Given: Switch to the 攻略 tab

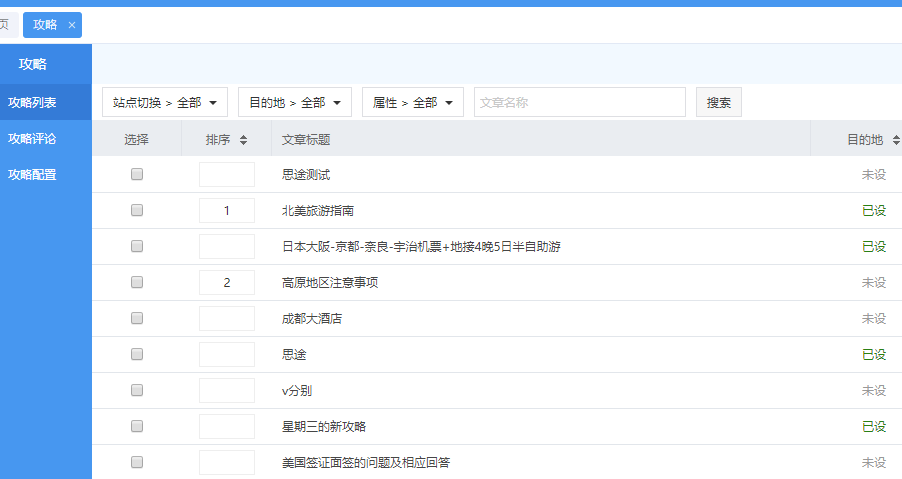Looking at the screenshot, I should coord(45,25).
